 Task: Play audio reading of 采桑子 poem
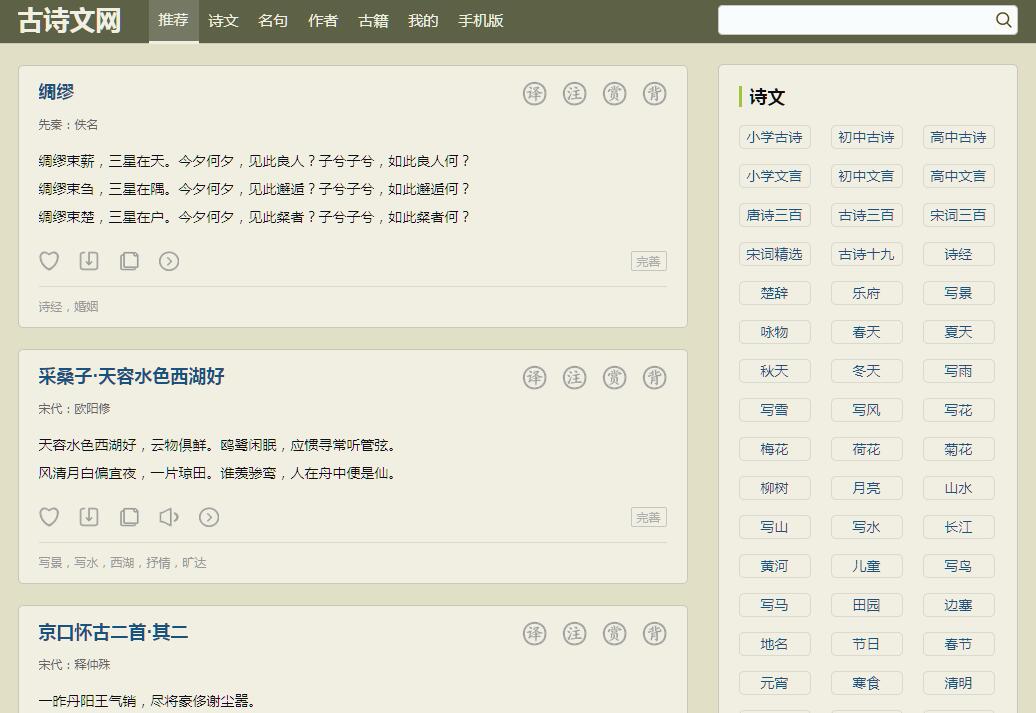(x=169, y=517)
